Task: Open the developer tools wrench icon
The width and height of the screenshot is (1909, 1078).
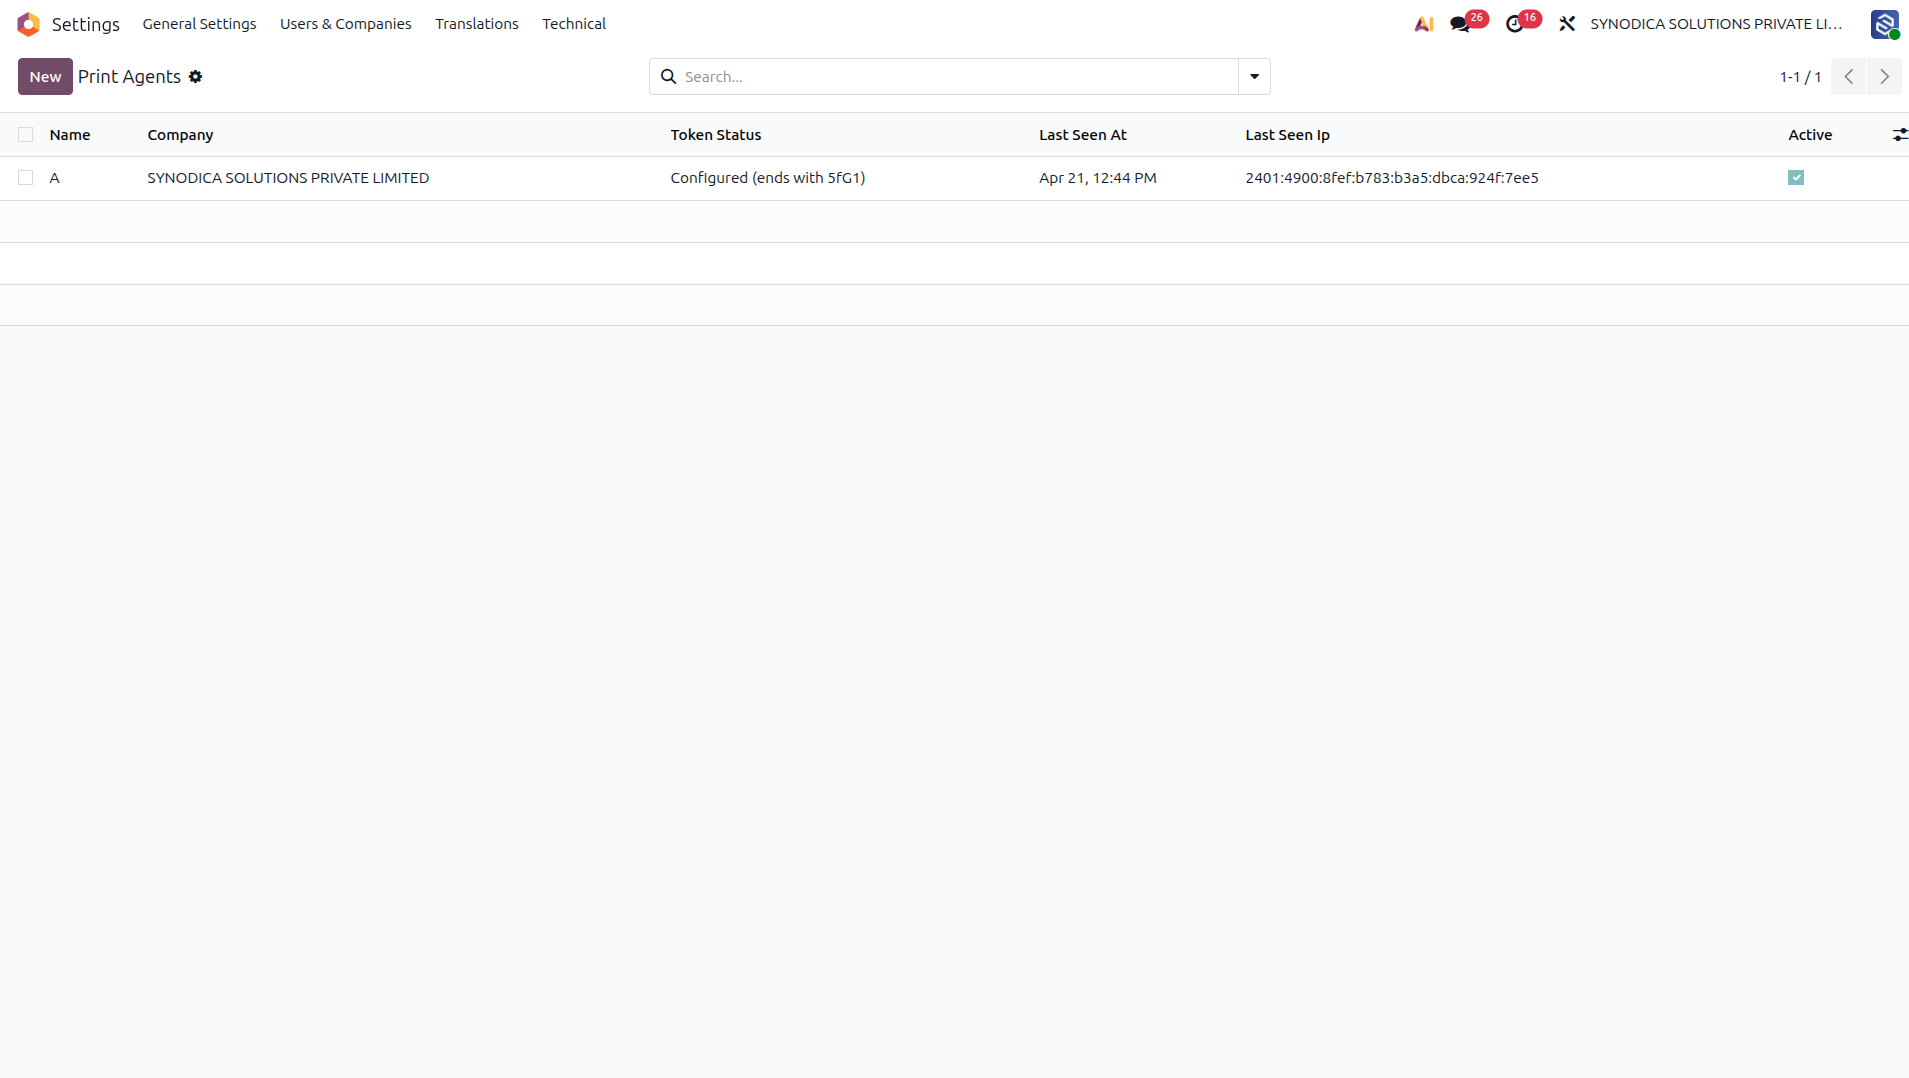Action: click(x=1567, y=24)
